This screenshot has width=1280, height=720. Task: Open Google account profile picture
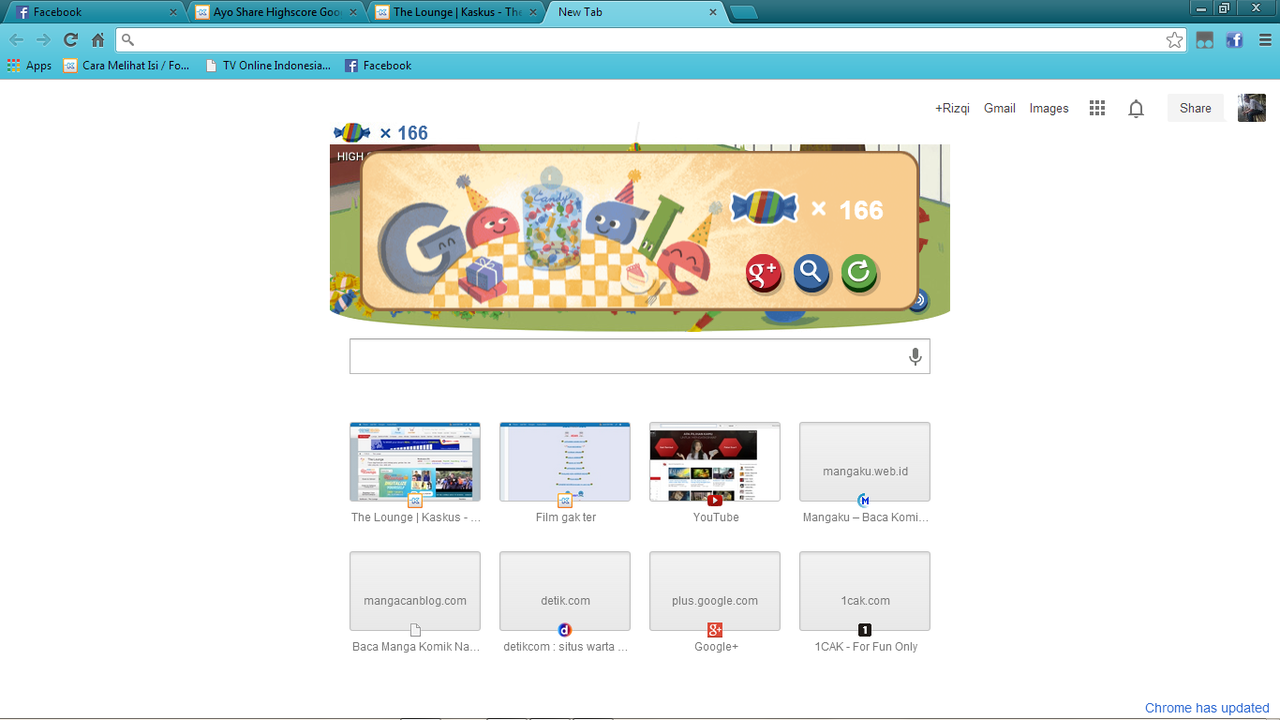click(x=1252, y=108)
